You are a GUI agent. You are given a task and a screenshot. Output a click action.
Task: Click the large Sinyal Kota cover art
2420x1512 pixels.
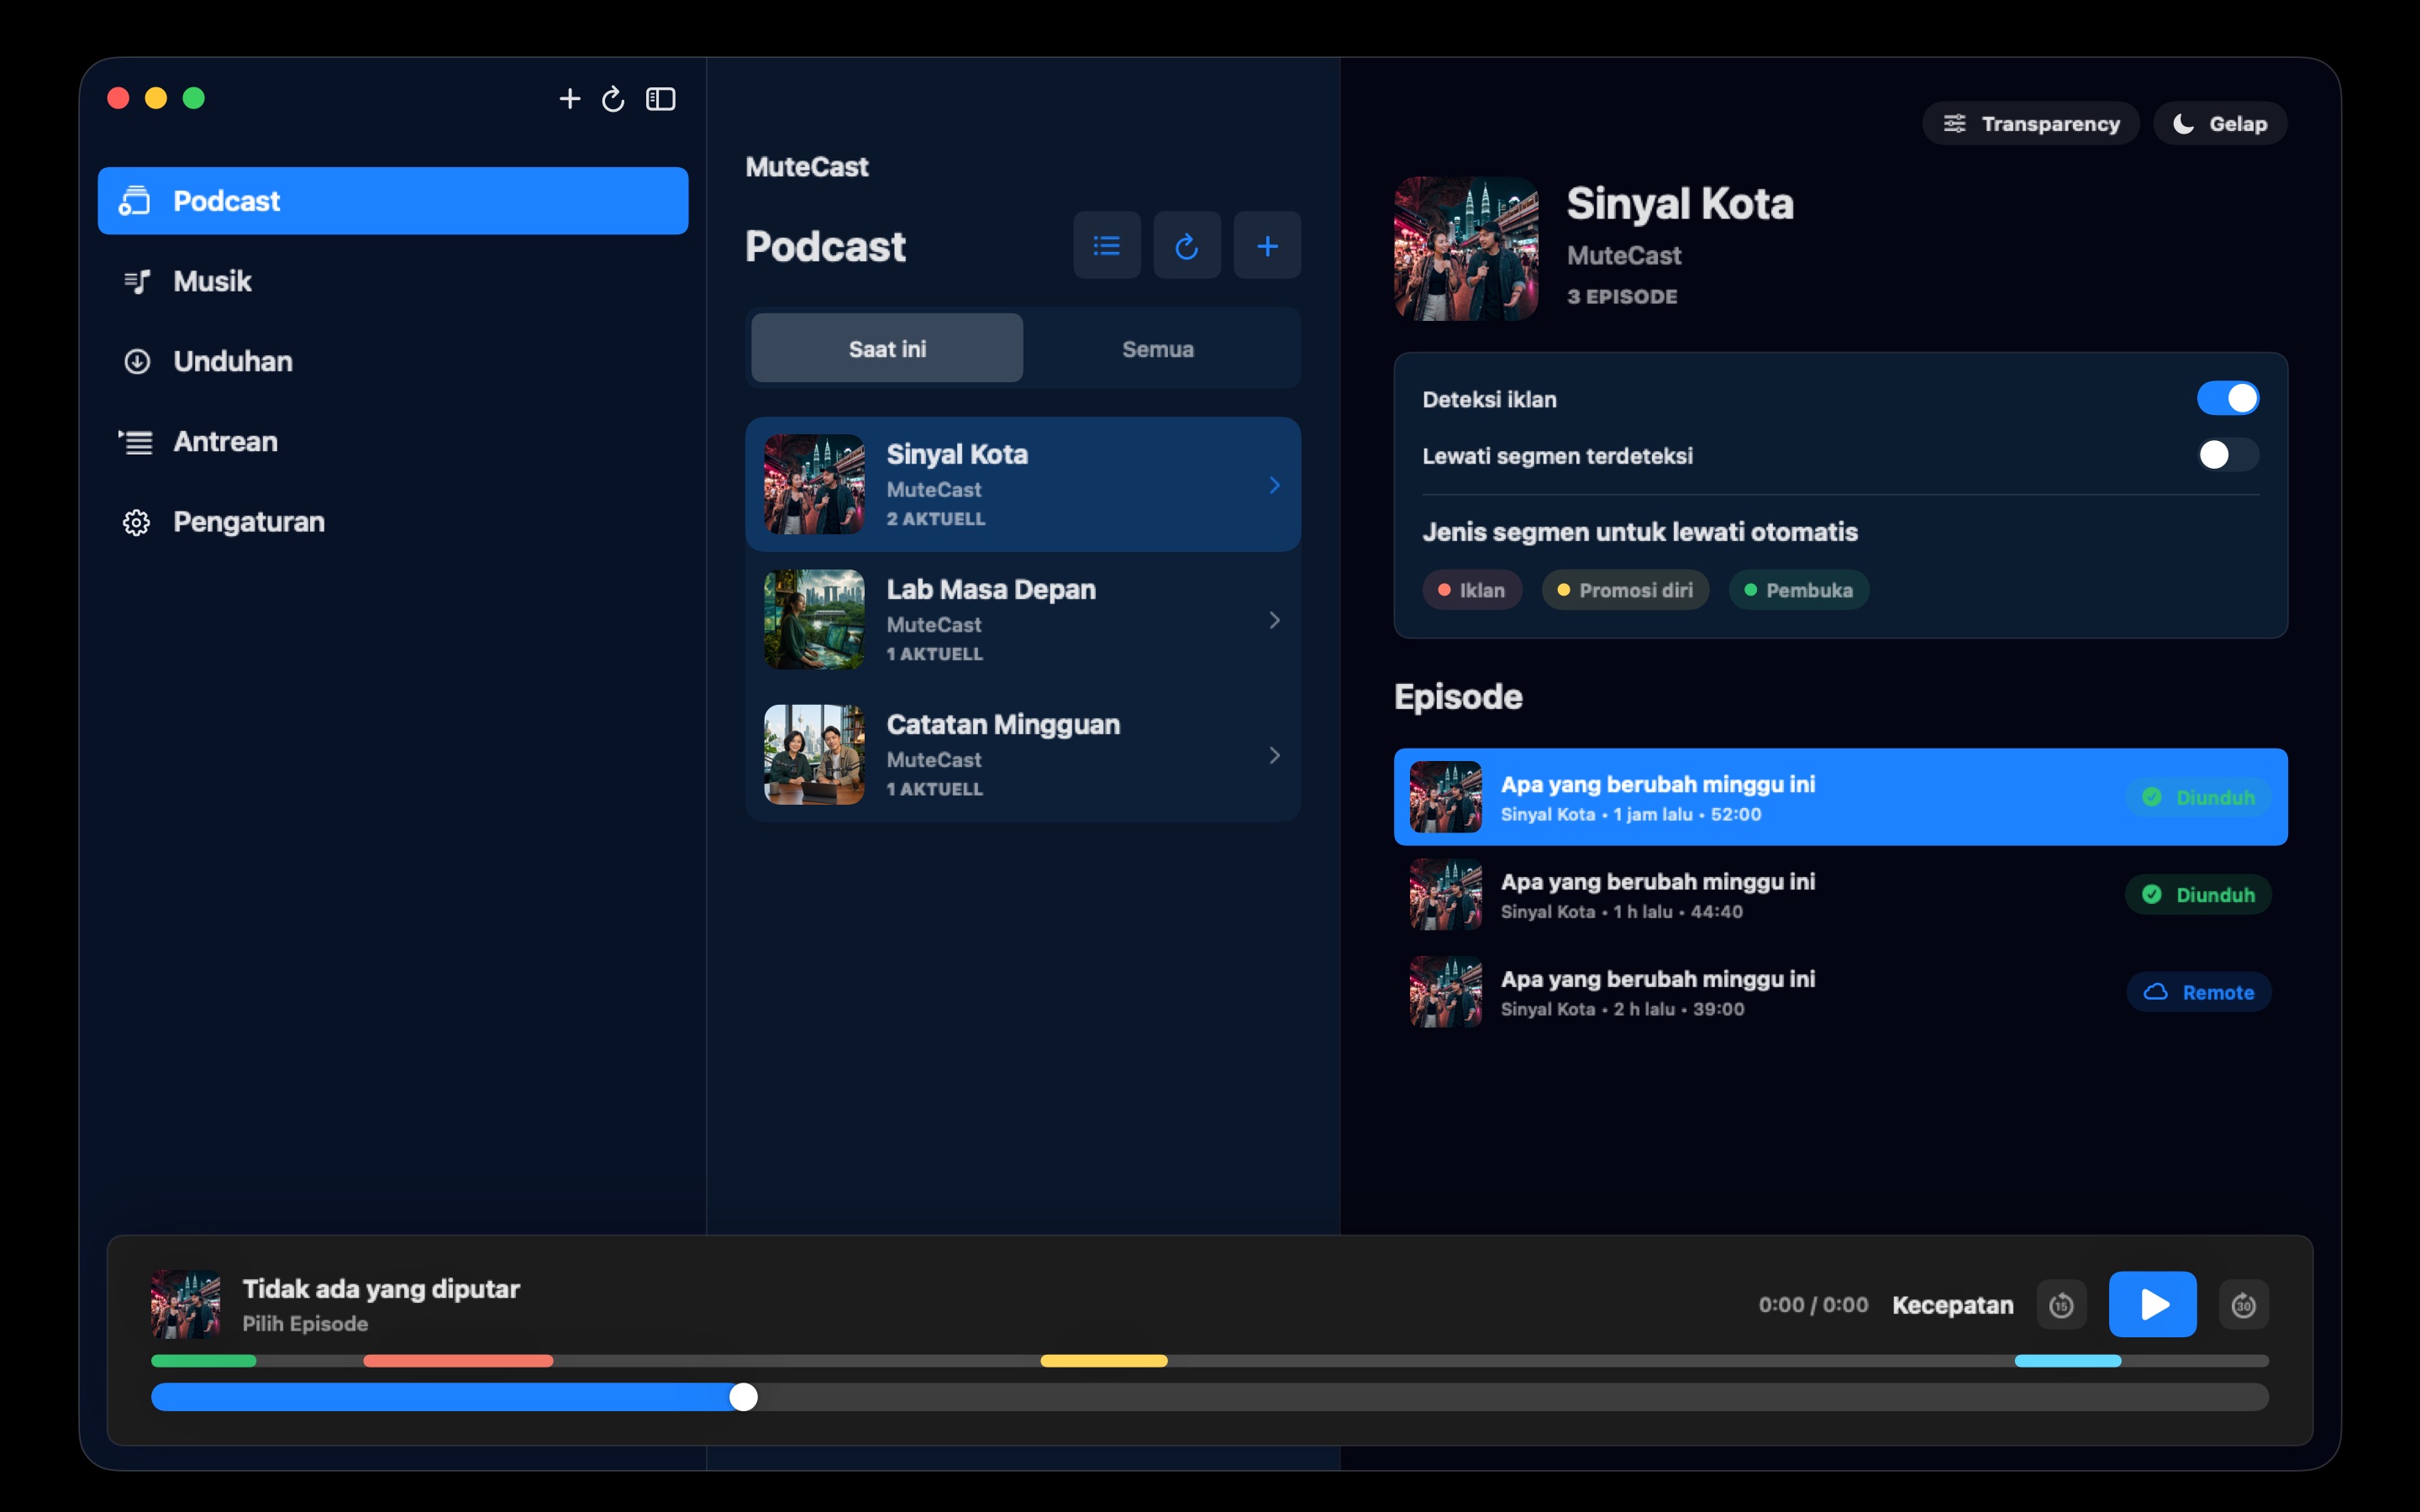(1466, 249)
